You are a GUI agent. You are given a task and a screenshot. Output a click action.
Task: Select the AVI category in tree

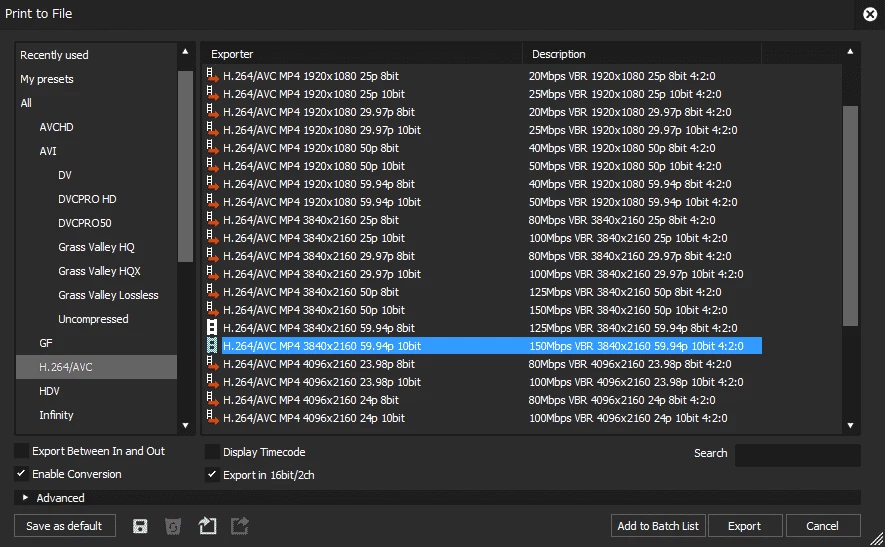(49, 151)
